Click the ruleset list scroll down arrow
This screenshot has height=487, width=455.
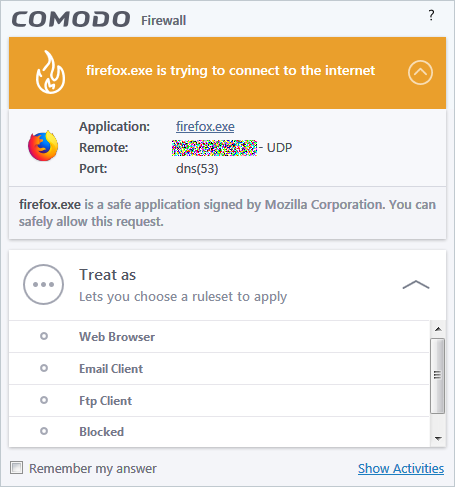pos(438,439)
